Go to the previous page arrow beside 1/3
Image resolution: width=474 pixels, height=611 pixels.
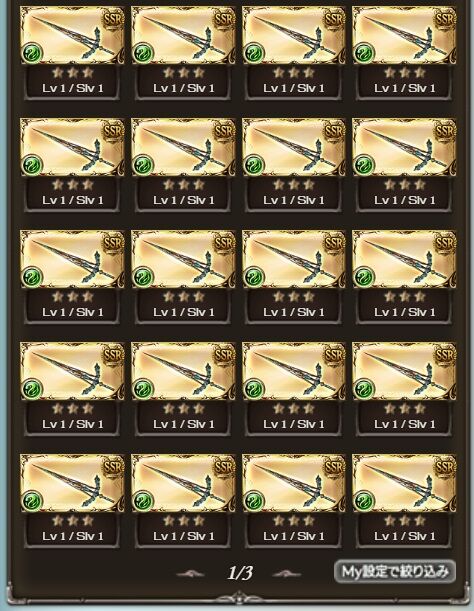(x=191, y=573)
